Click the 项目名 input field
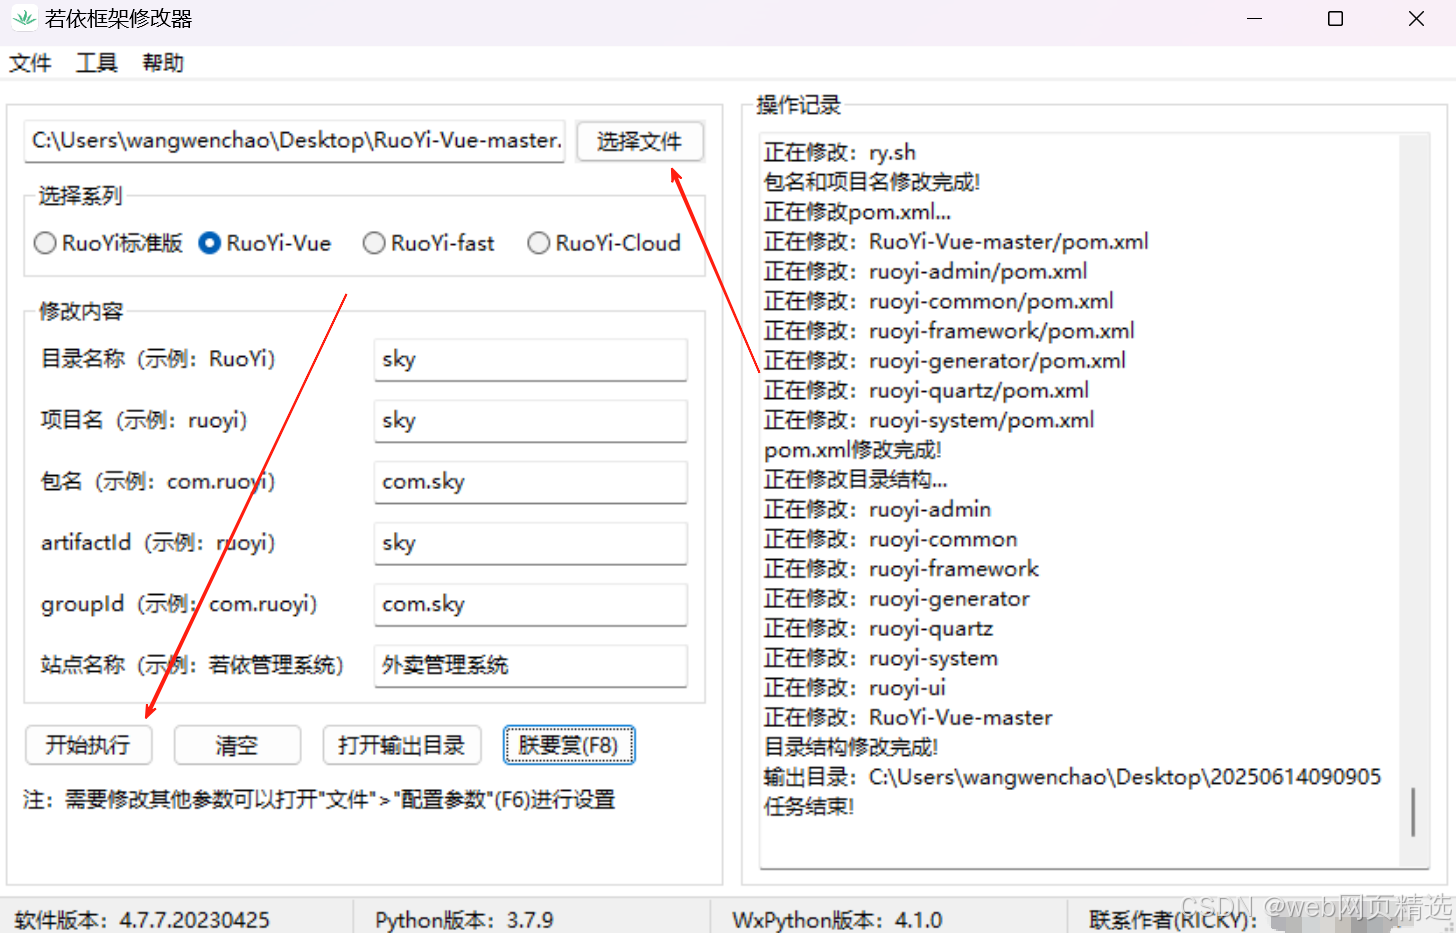The width and height of the screenshot is (1456, 933). tap(531, 420)
